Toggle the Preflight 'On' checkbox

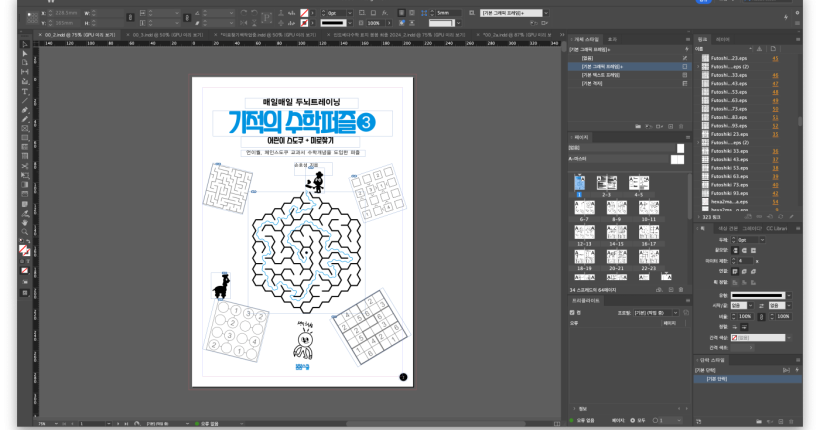coord(573,312)
